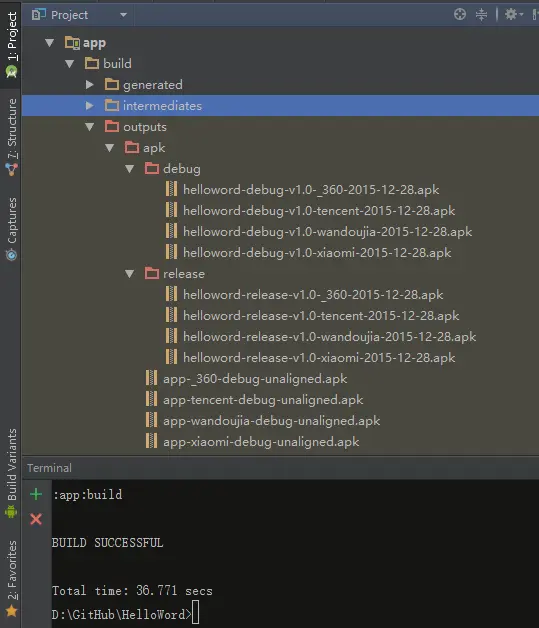Select the app module folder icon
Screen dimensions: 539x628
pos(72,42)
